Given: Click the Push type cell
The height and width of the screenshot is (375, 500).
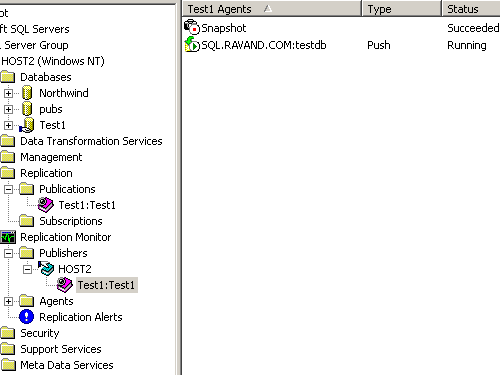Looking at the screenshot, I should tap(379, 45).
